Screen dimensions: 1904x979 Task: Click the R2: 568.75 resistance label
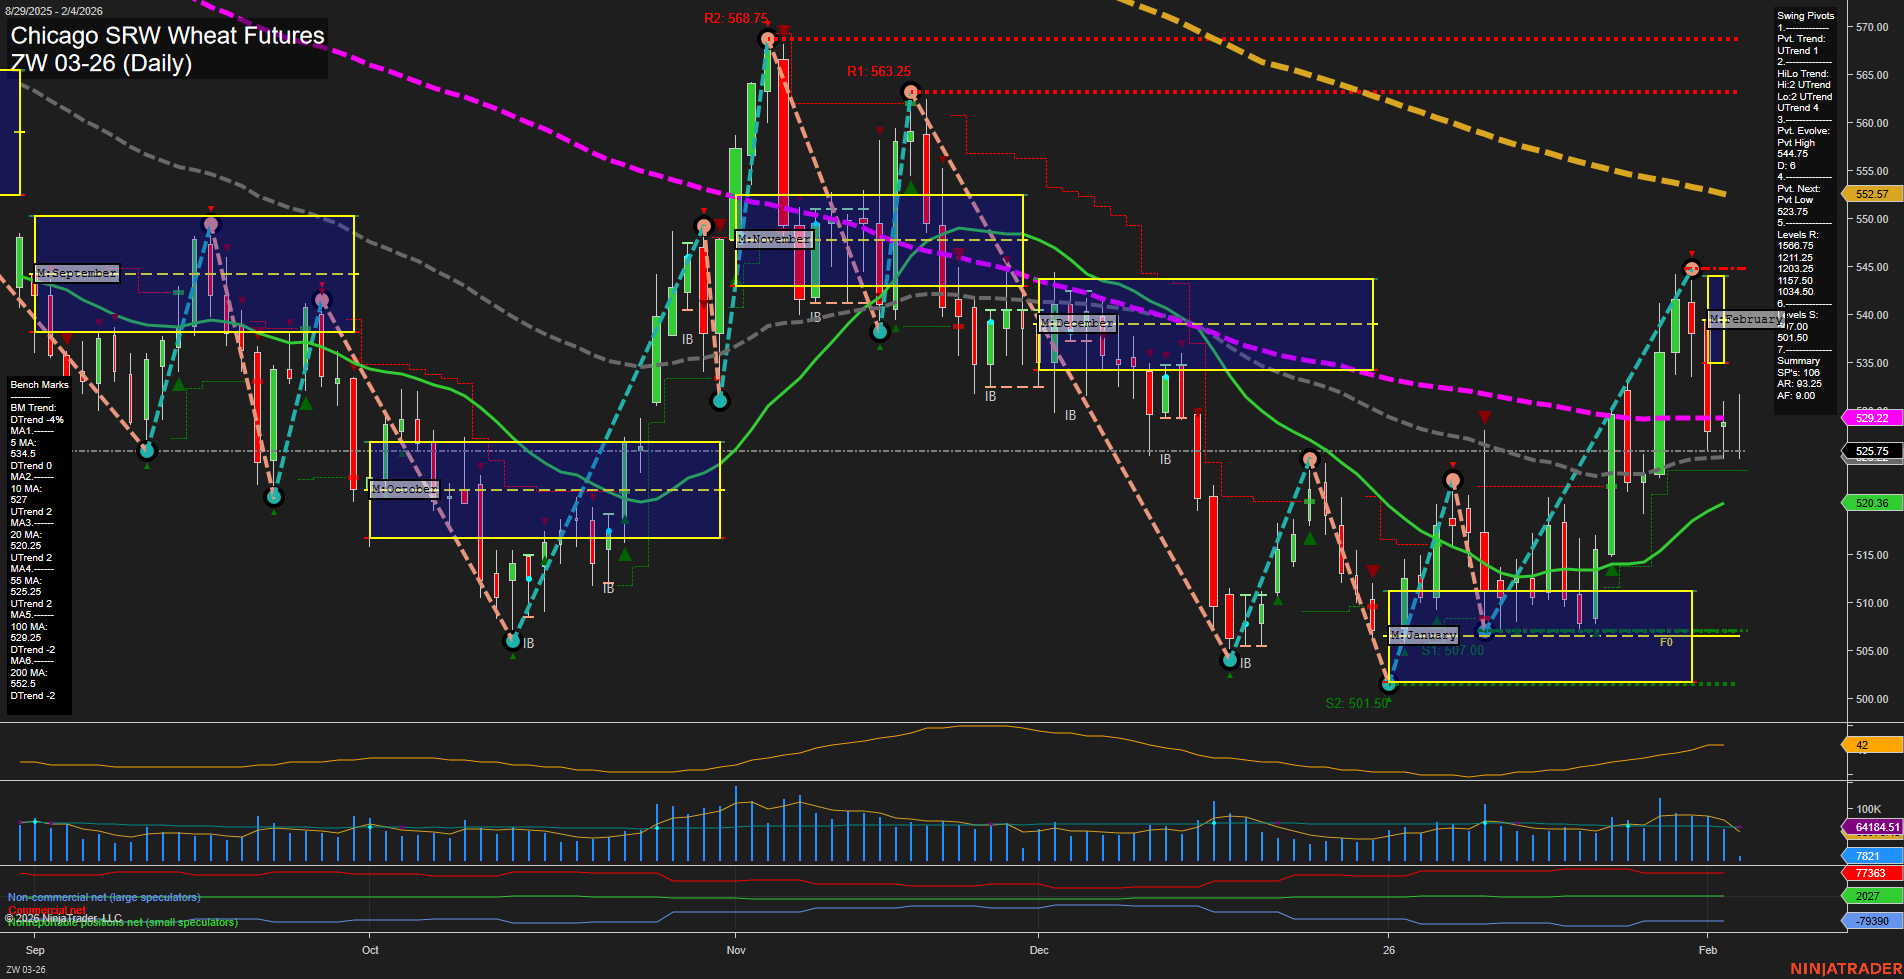tap(736, 18)
